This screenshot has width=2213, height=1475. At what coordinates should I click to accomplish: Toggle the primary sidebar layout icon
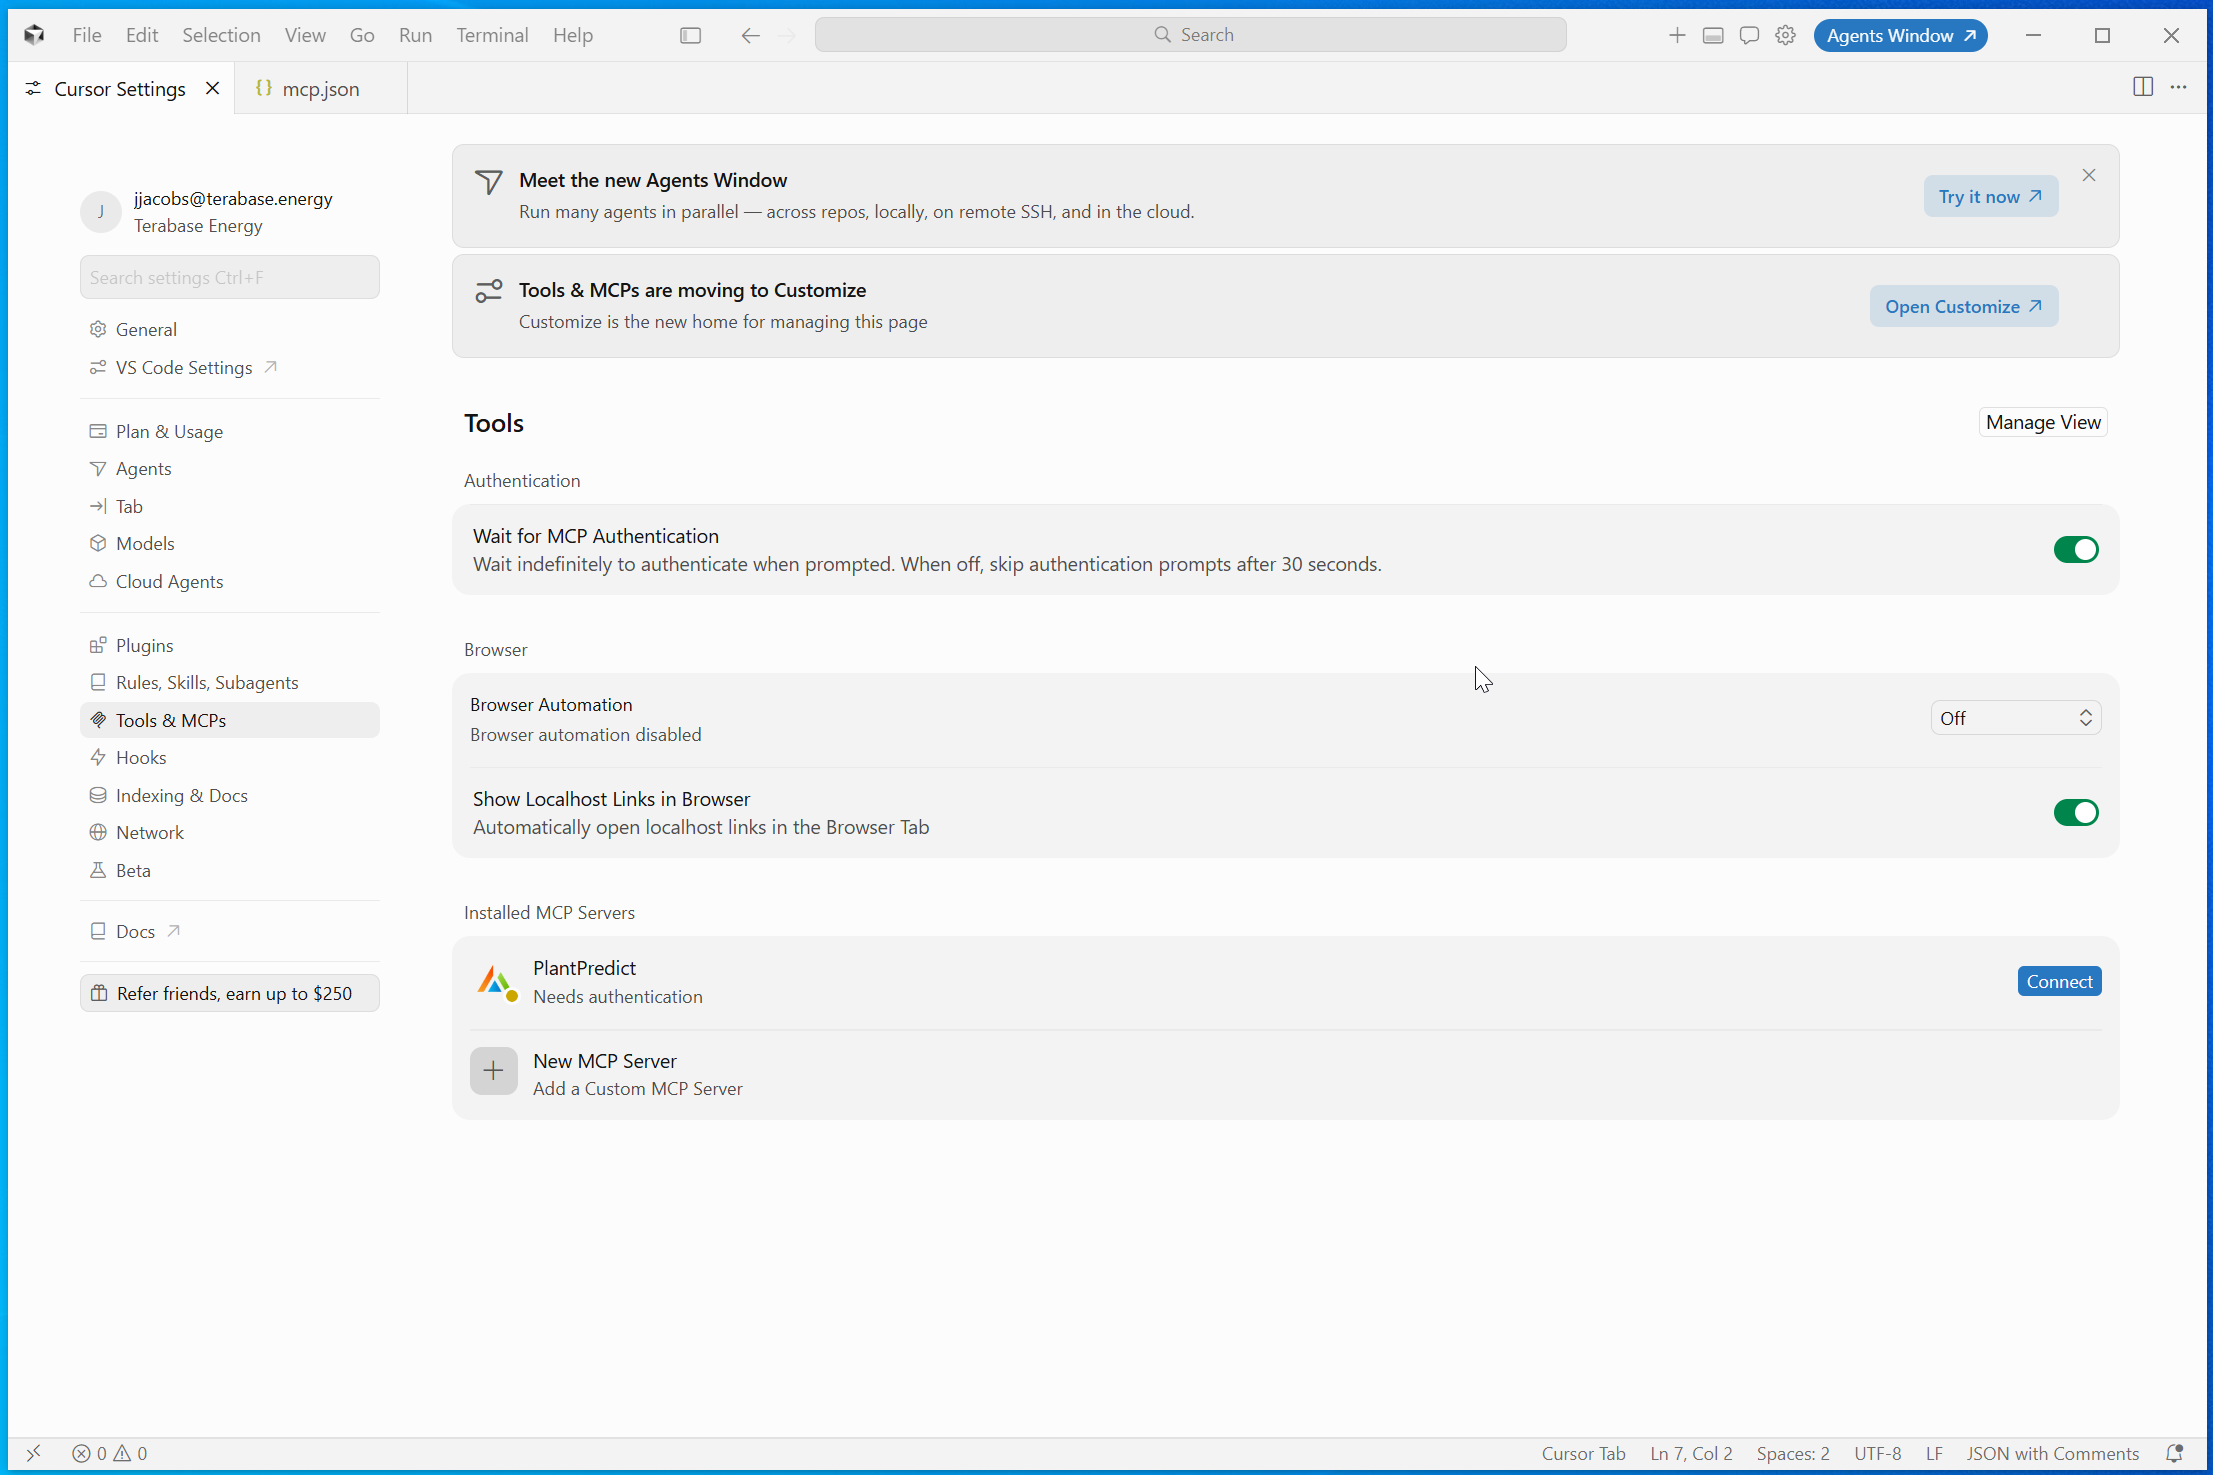tap(690, 35)
